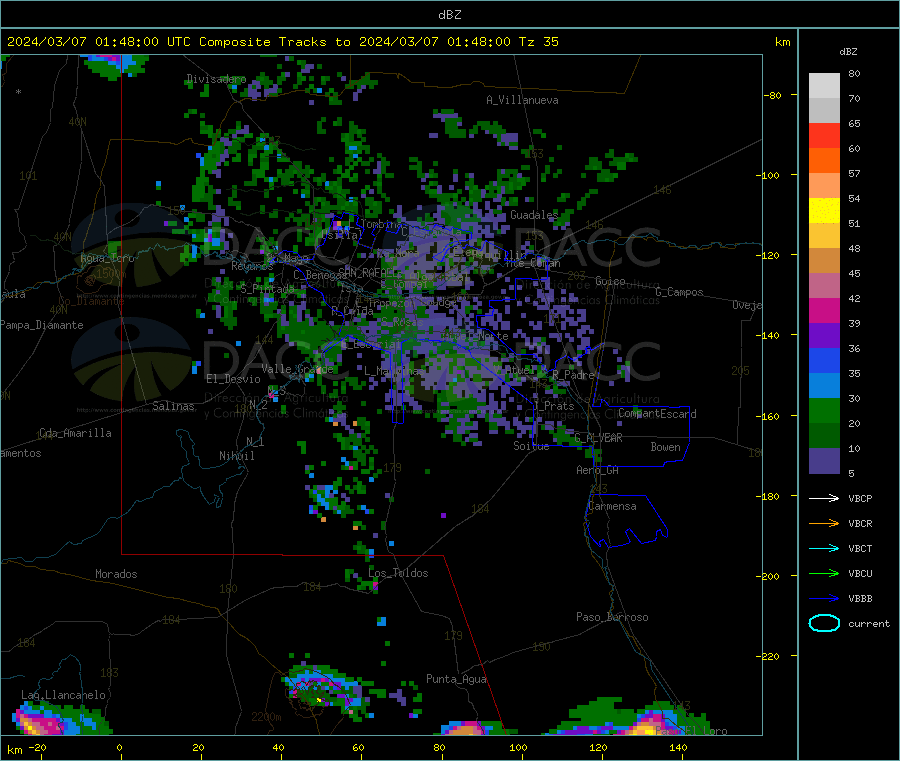Select the light gray 80 dBZ color swatch
This screenshot has width=900, height=761.
(x=824, y=86)
